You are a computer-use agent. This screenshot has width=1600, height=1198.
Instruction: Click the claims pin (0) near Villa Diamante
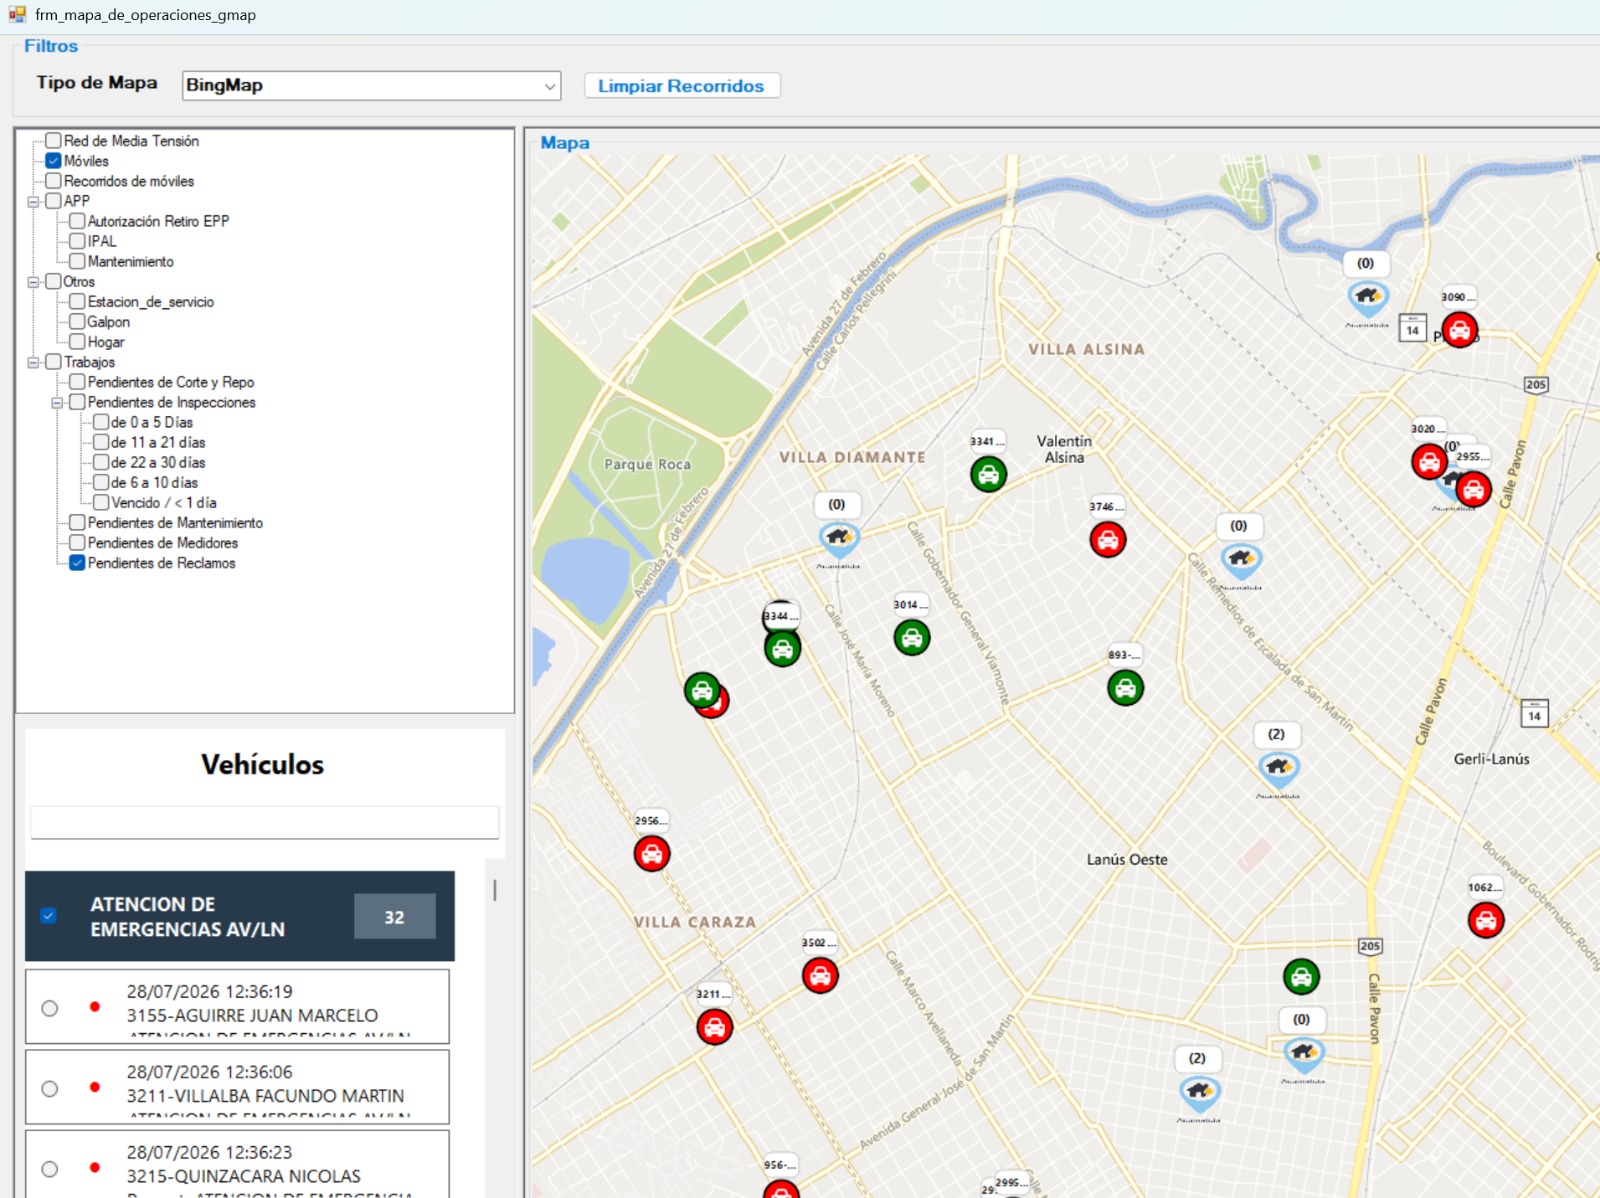[x=839, y=540]
